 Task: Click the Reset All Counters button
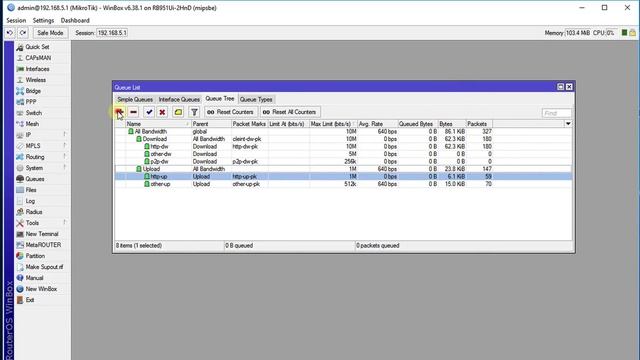(x=290, y=112)
